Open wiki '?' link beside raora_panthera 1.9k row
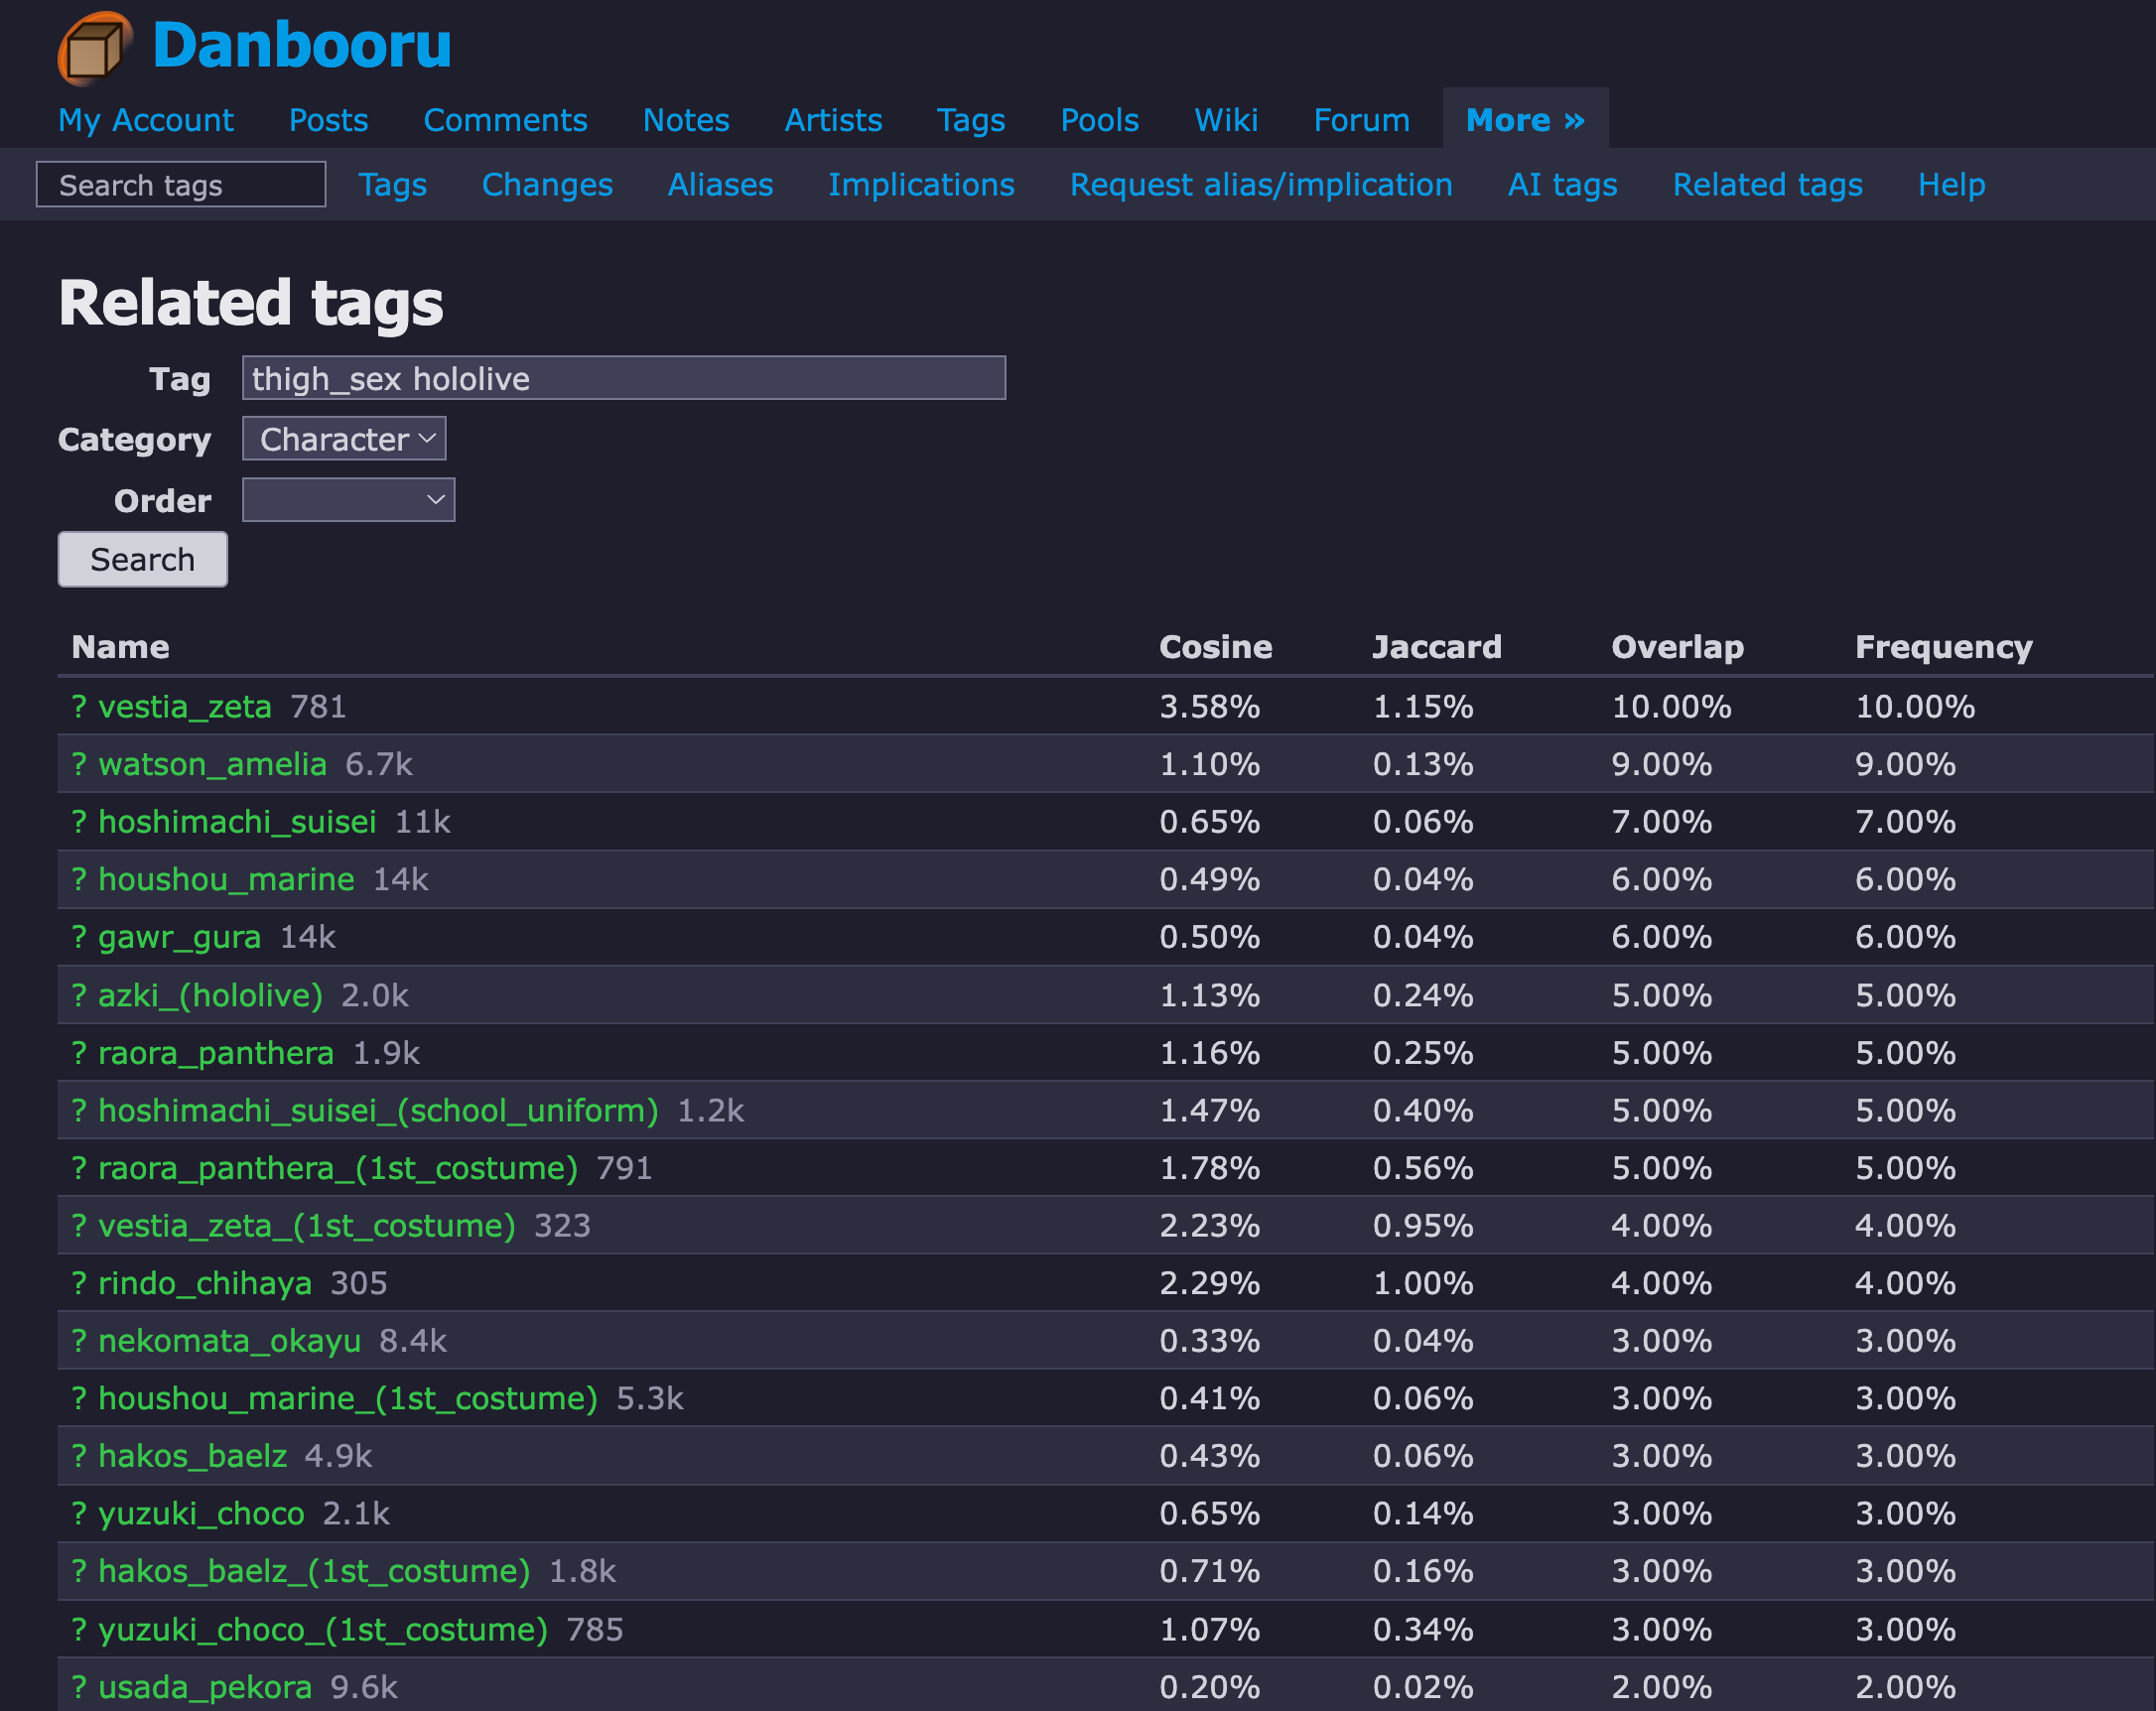The image size is (2156, 1711). pos(80,1053)
